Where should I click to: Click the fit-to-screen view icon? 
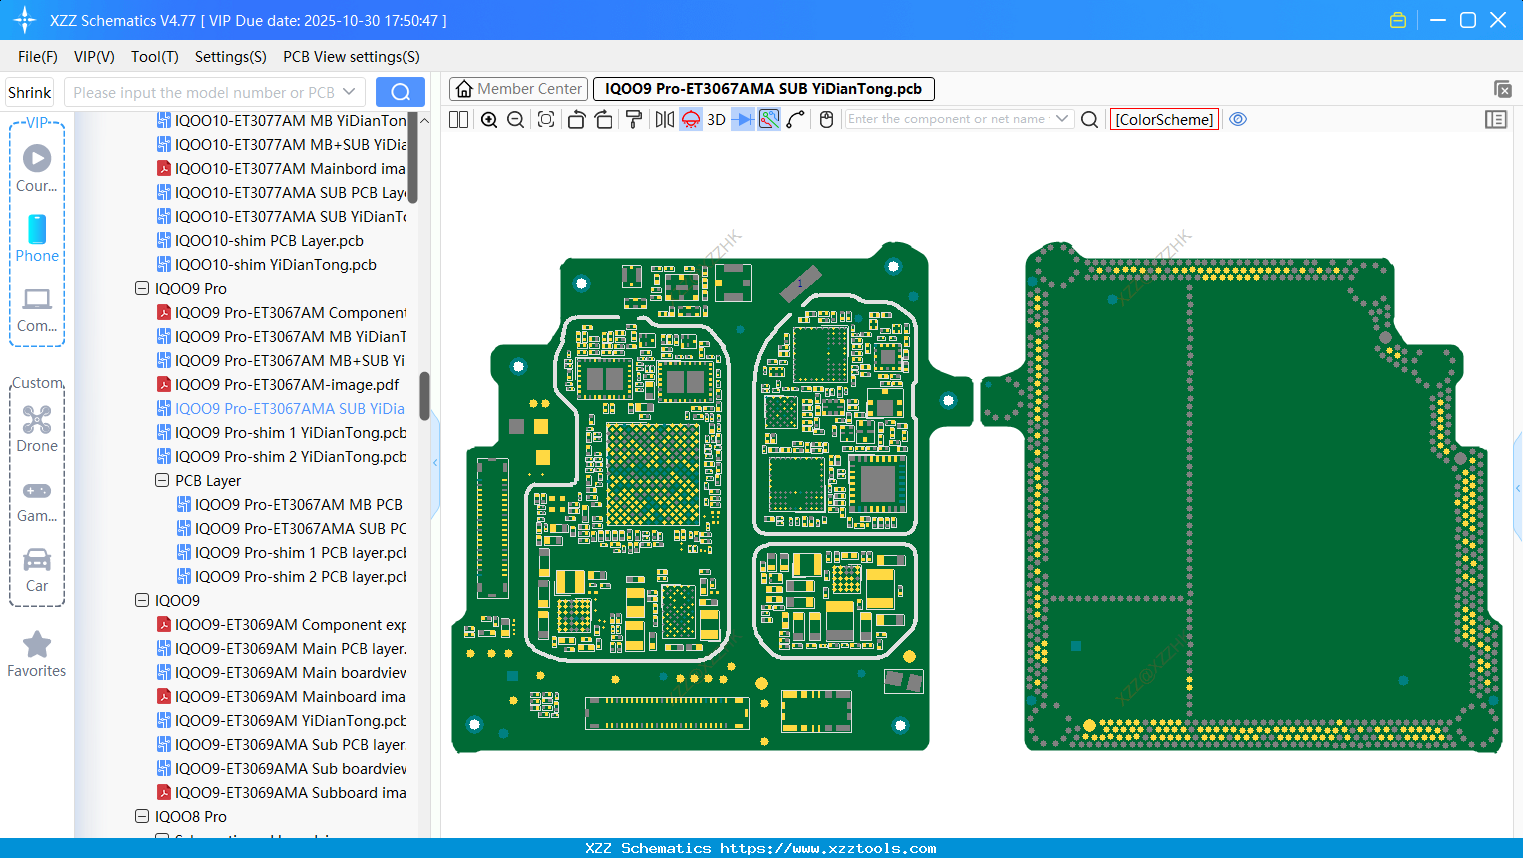[x=546, y=120]
